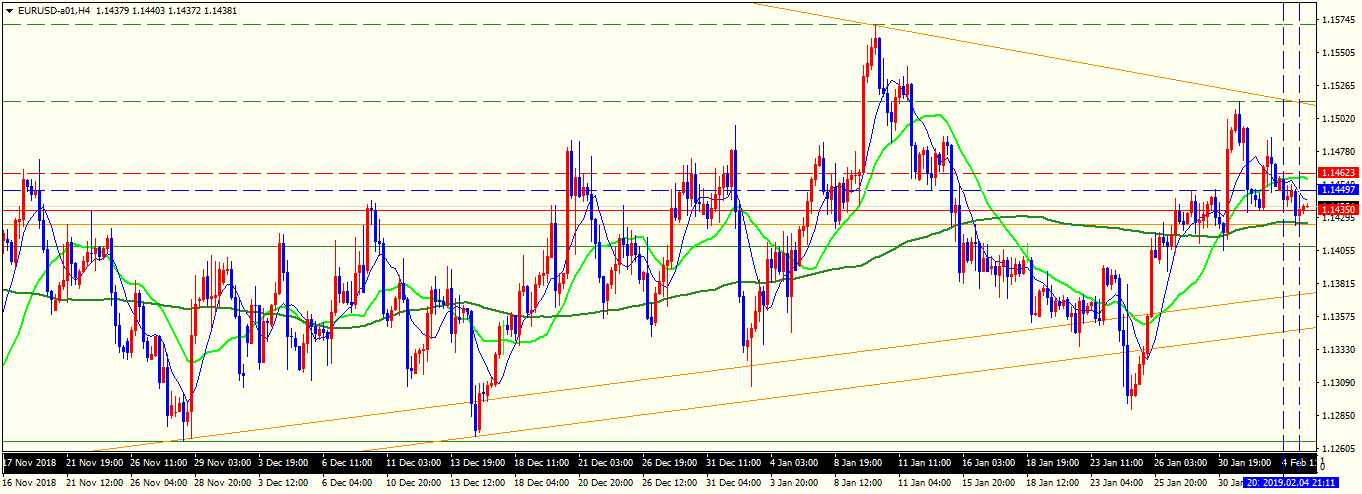
Task: Click the 23 Jan 11:00 time label
Action: (1117, 464)
